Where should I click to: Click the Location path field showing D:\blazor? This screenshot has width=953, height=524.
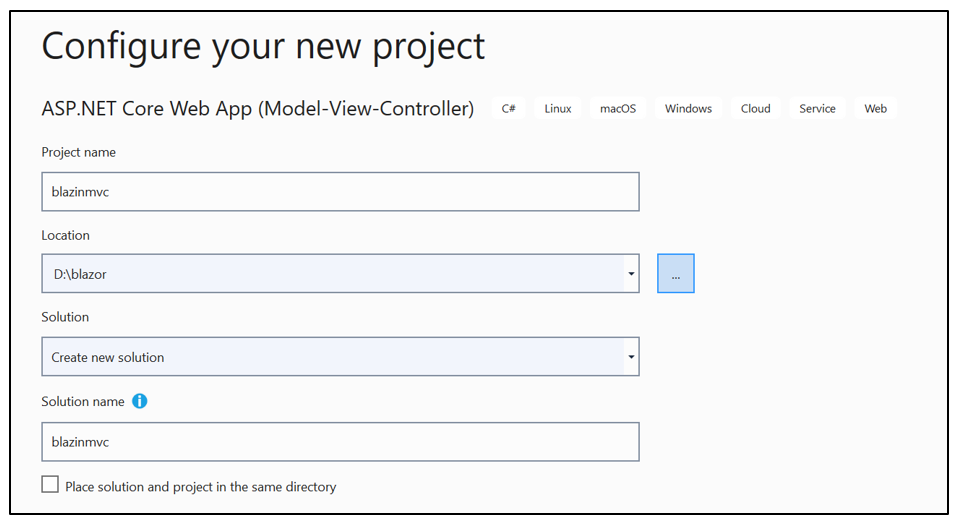point(330,273)
